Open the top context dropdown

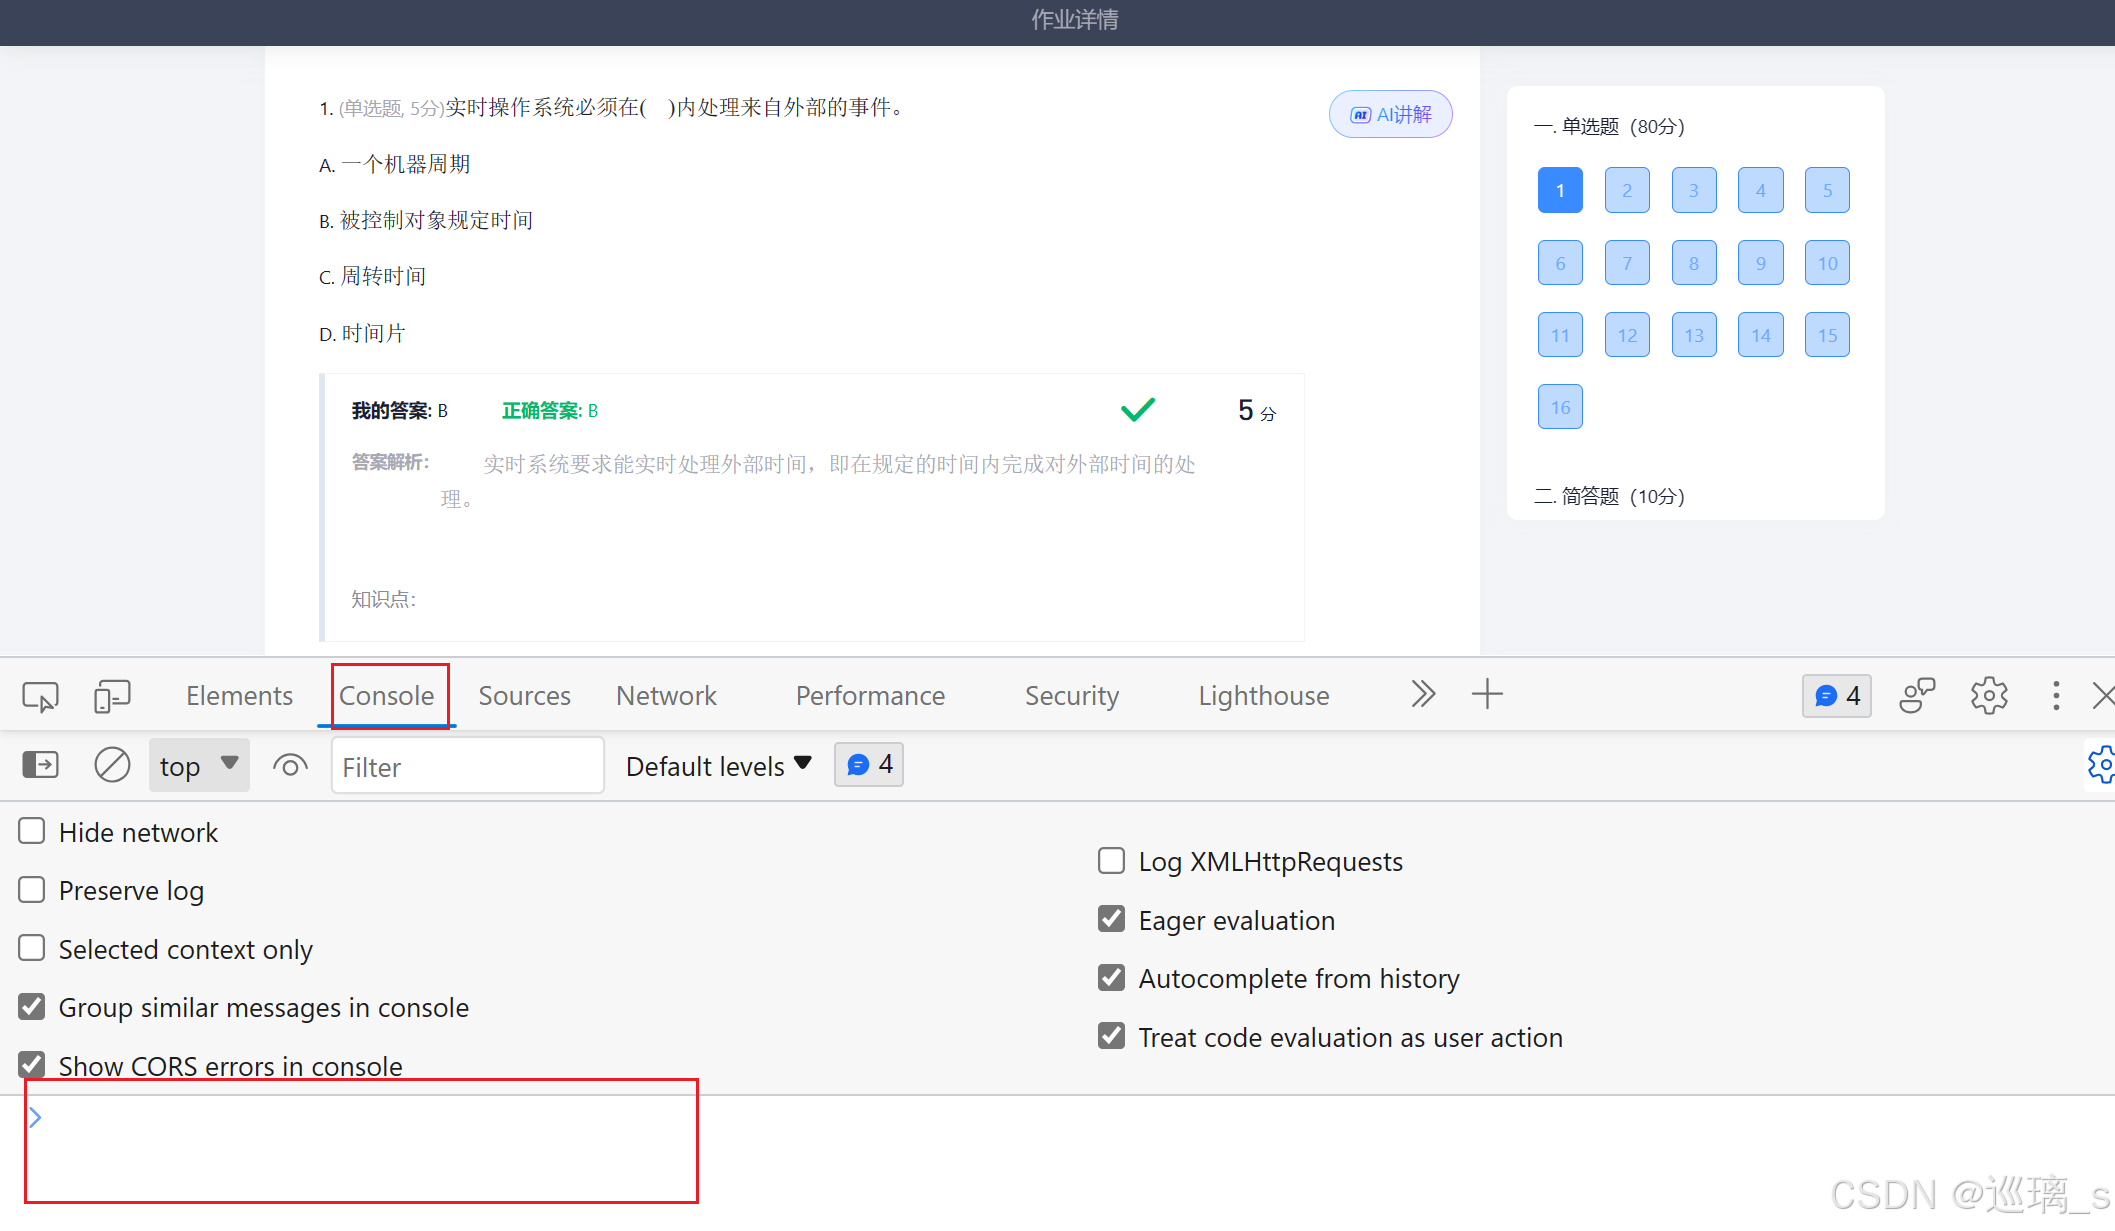pyautogui.click(x=199, y=766)
